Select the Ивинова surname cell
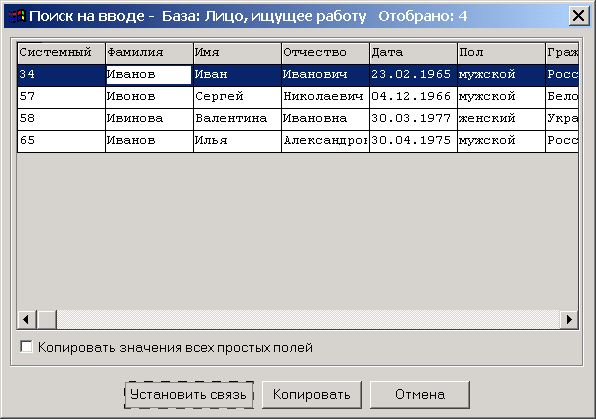Image resolution: width=596 pixels, height=419 pixels. (149, 119)
